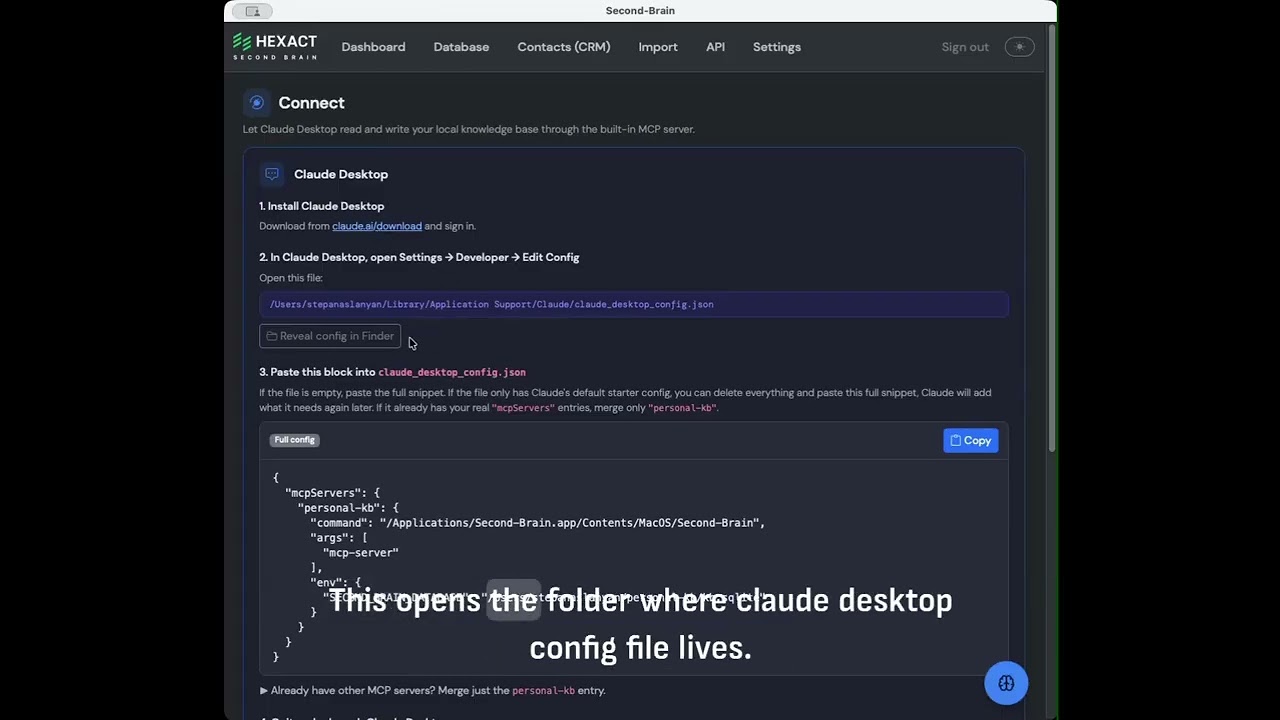The width and height of the screenshot is (1280, 720).
Task: Click the window title bar sidebar icon
Action: pyautogui.click(x=252, y=11)
